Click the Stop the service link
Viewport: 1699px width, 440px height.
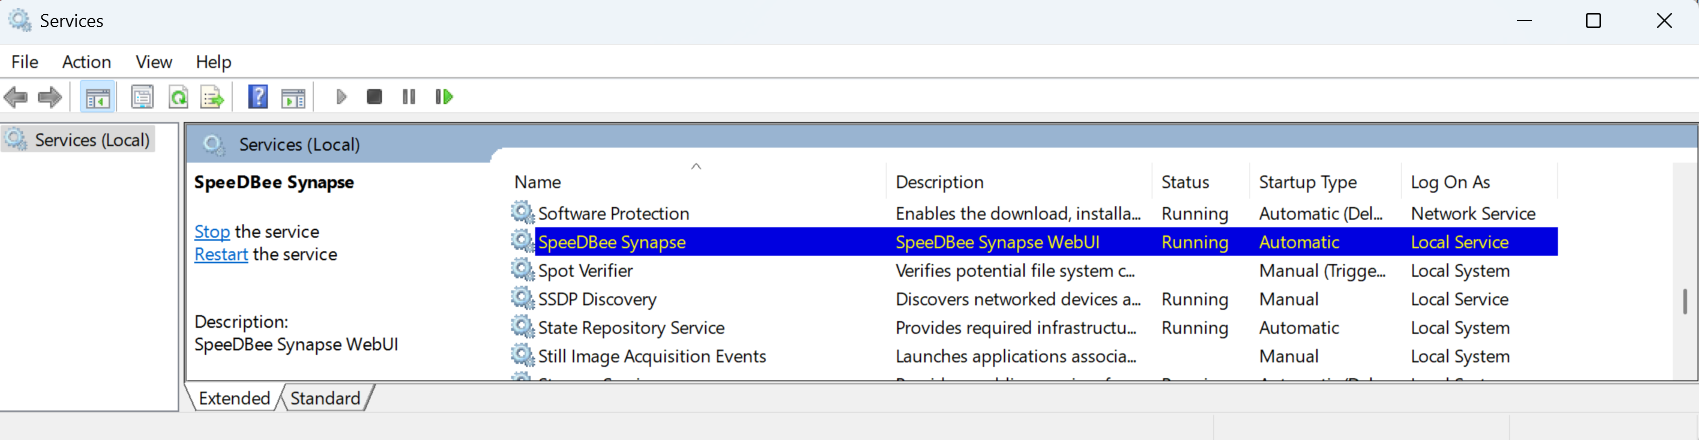(x=212, y=232)
